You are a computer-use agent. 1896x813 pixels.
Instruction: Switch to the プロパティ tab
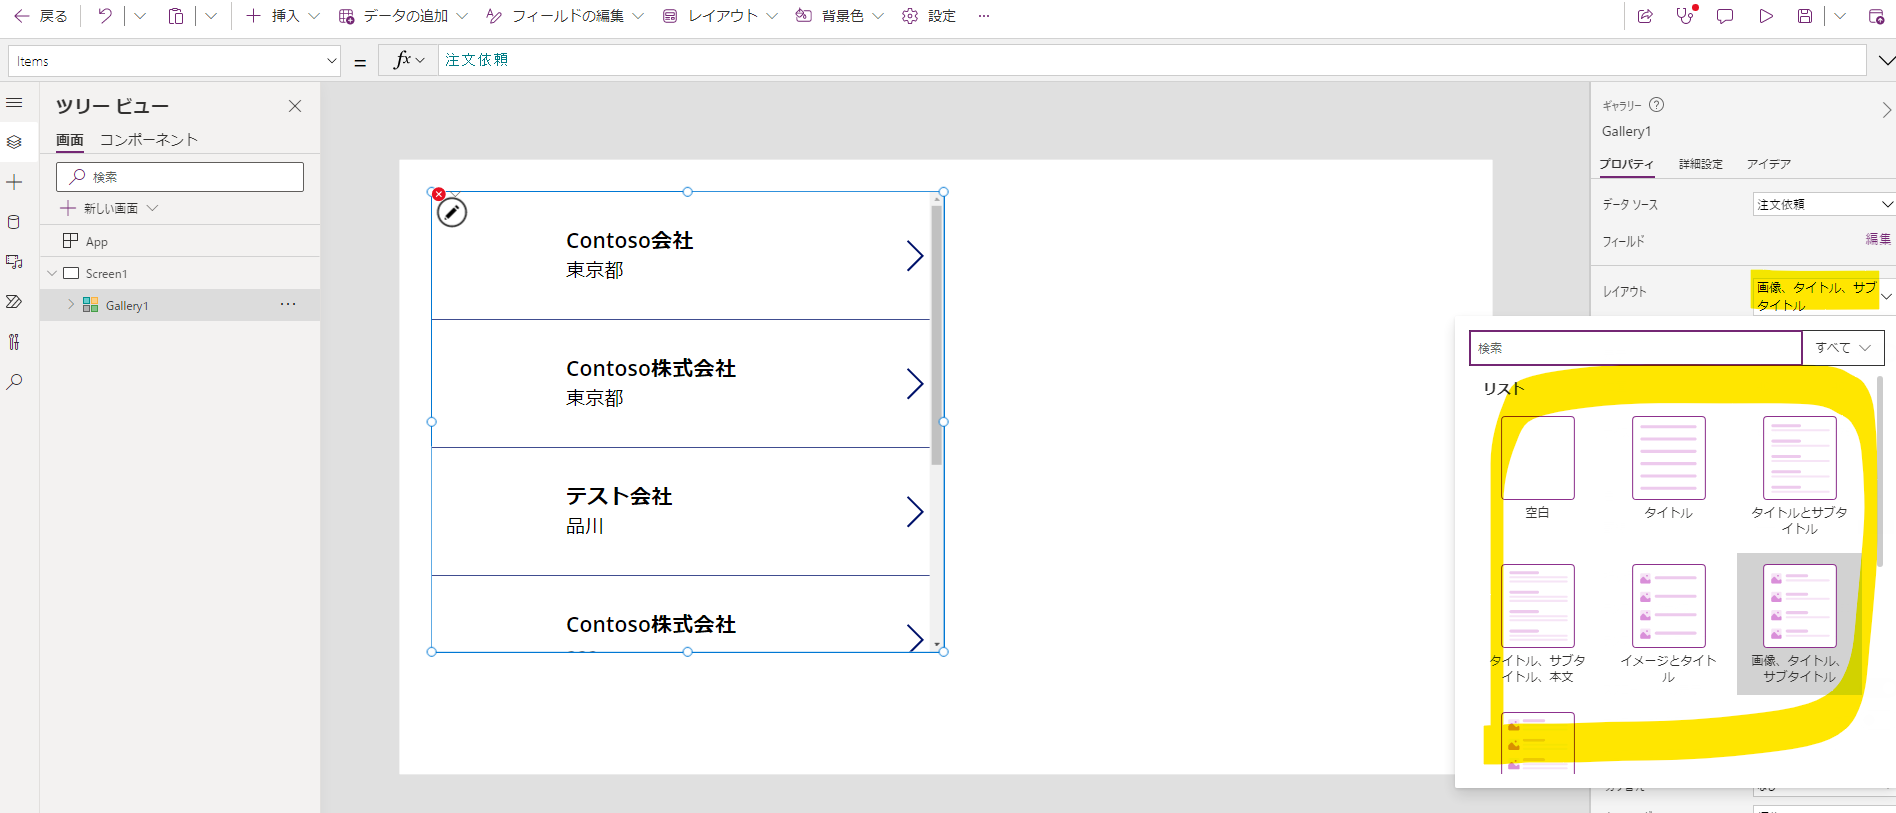[1626, 164]
